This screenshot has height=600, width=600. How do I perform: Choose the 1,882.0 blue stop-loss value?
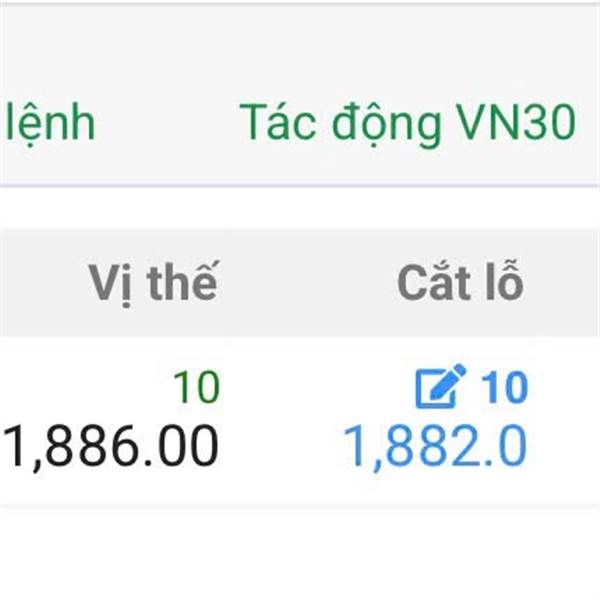coord(435,446)
